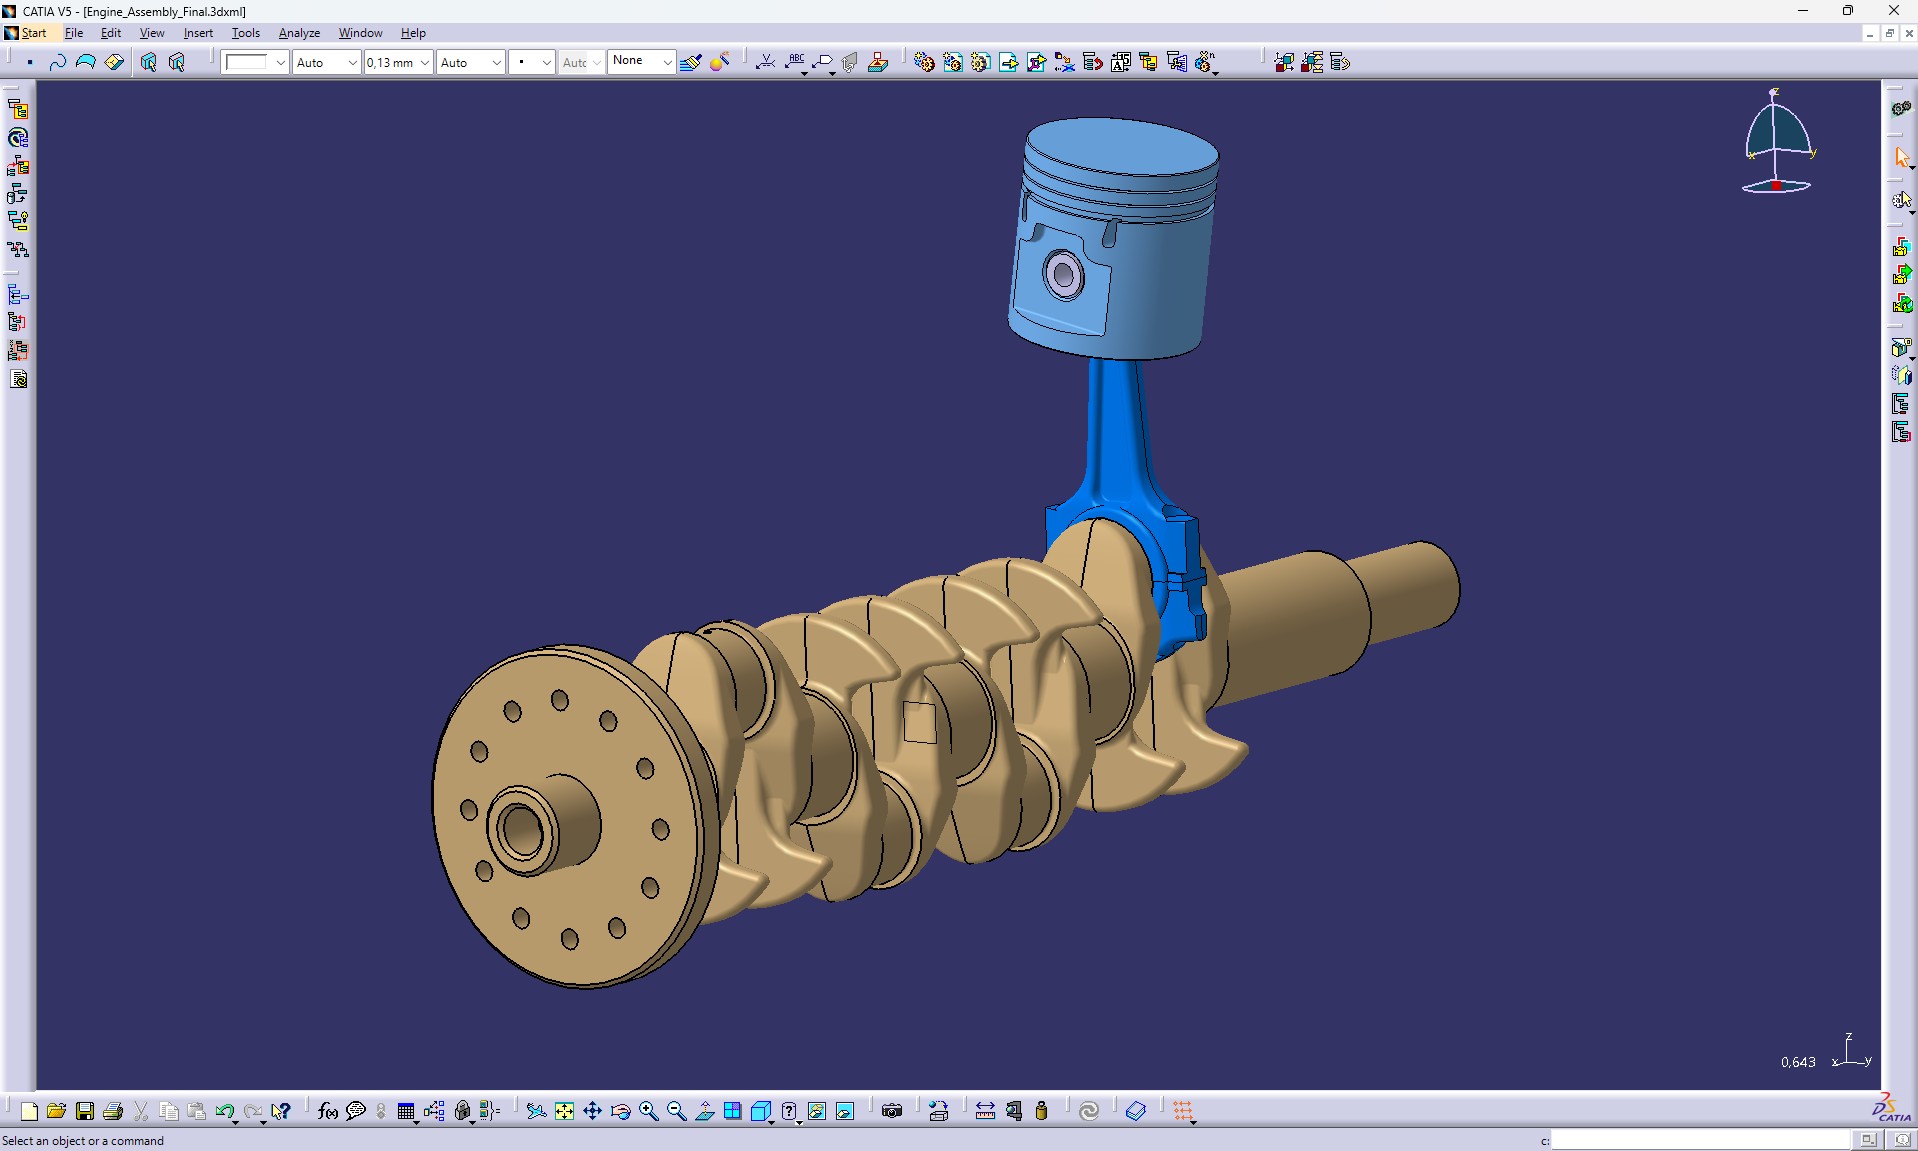
Task: Click the Save icon in bottom toolbar
Action: pos(85,1111)
